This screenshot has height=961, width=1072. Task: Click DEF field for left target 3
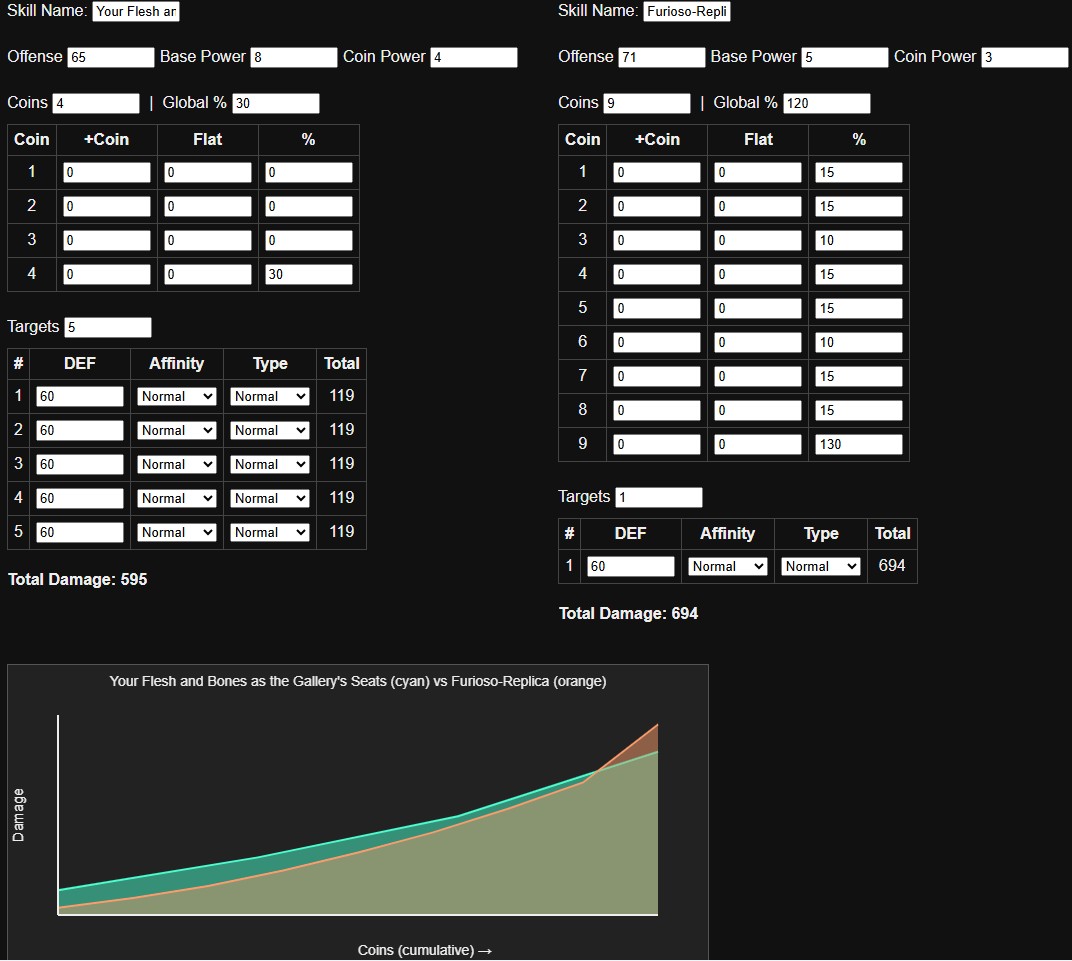point(80,465)
